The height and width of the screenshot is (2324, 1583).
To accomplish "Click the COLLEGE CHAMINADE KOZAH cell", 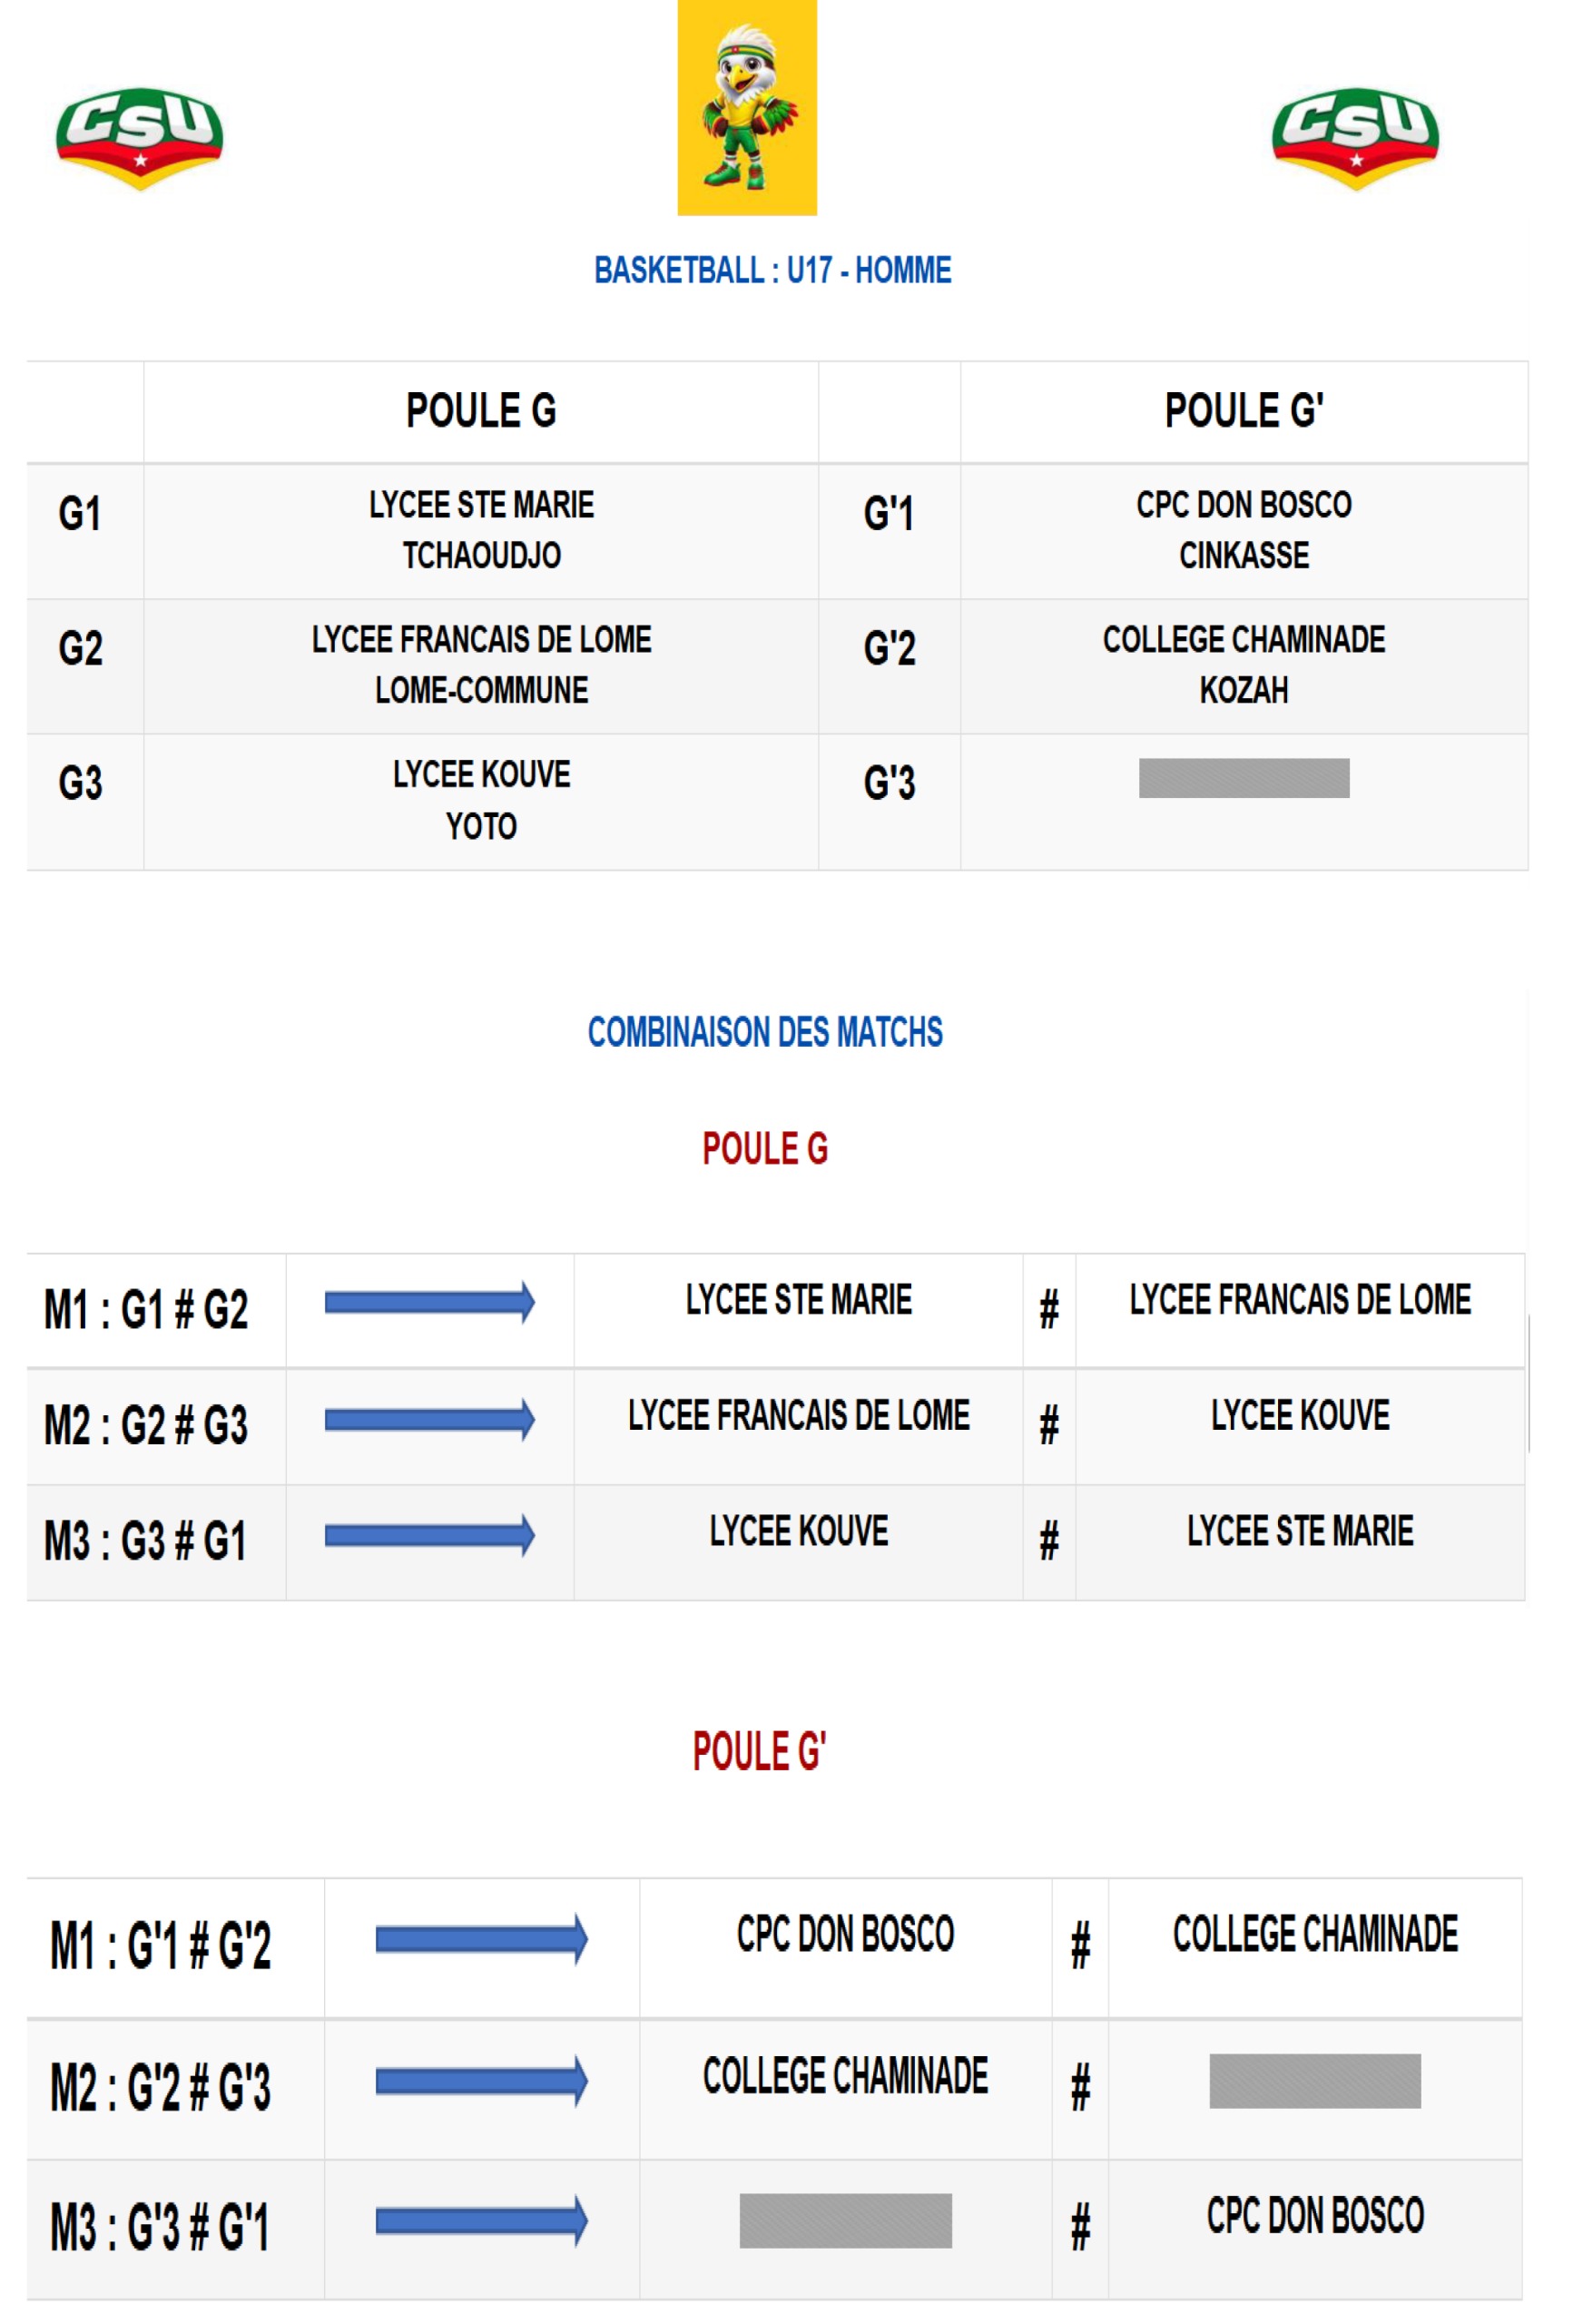I will [1244, 666].
